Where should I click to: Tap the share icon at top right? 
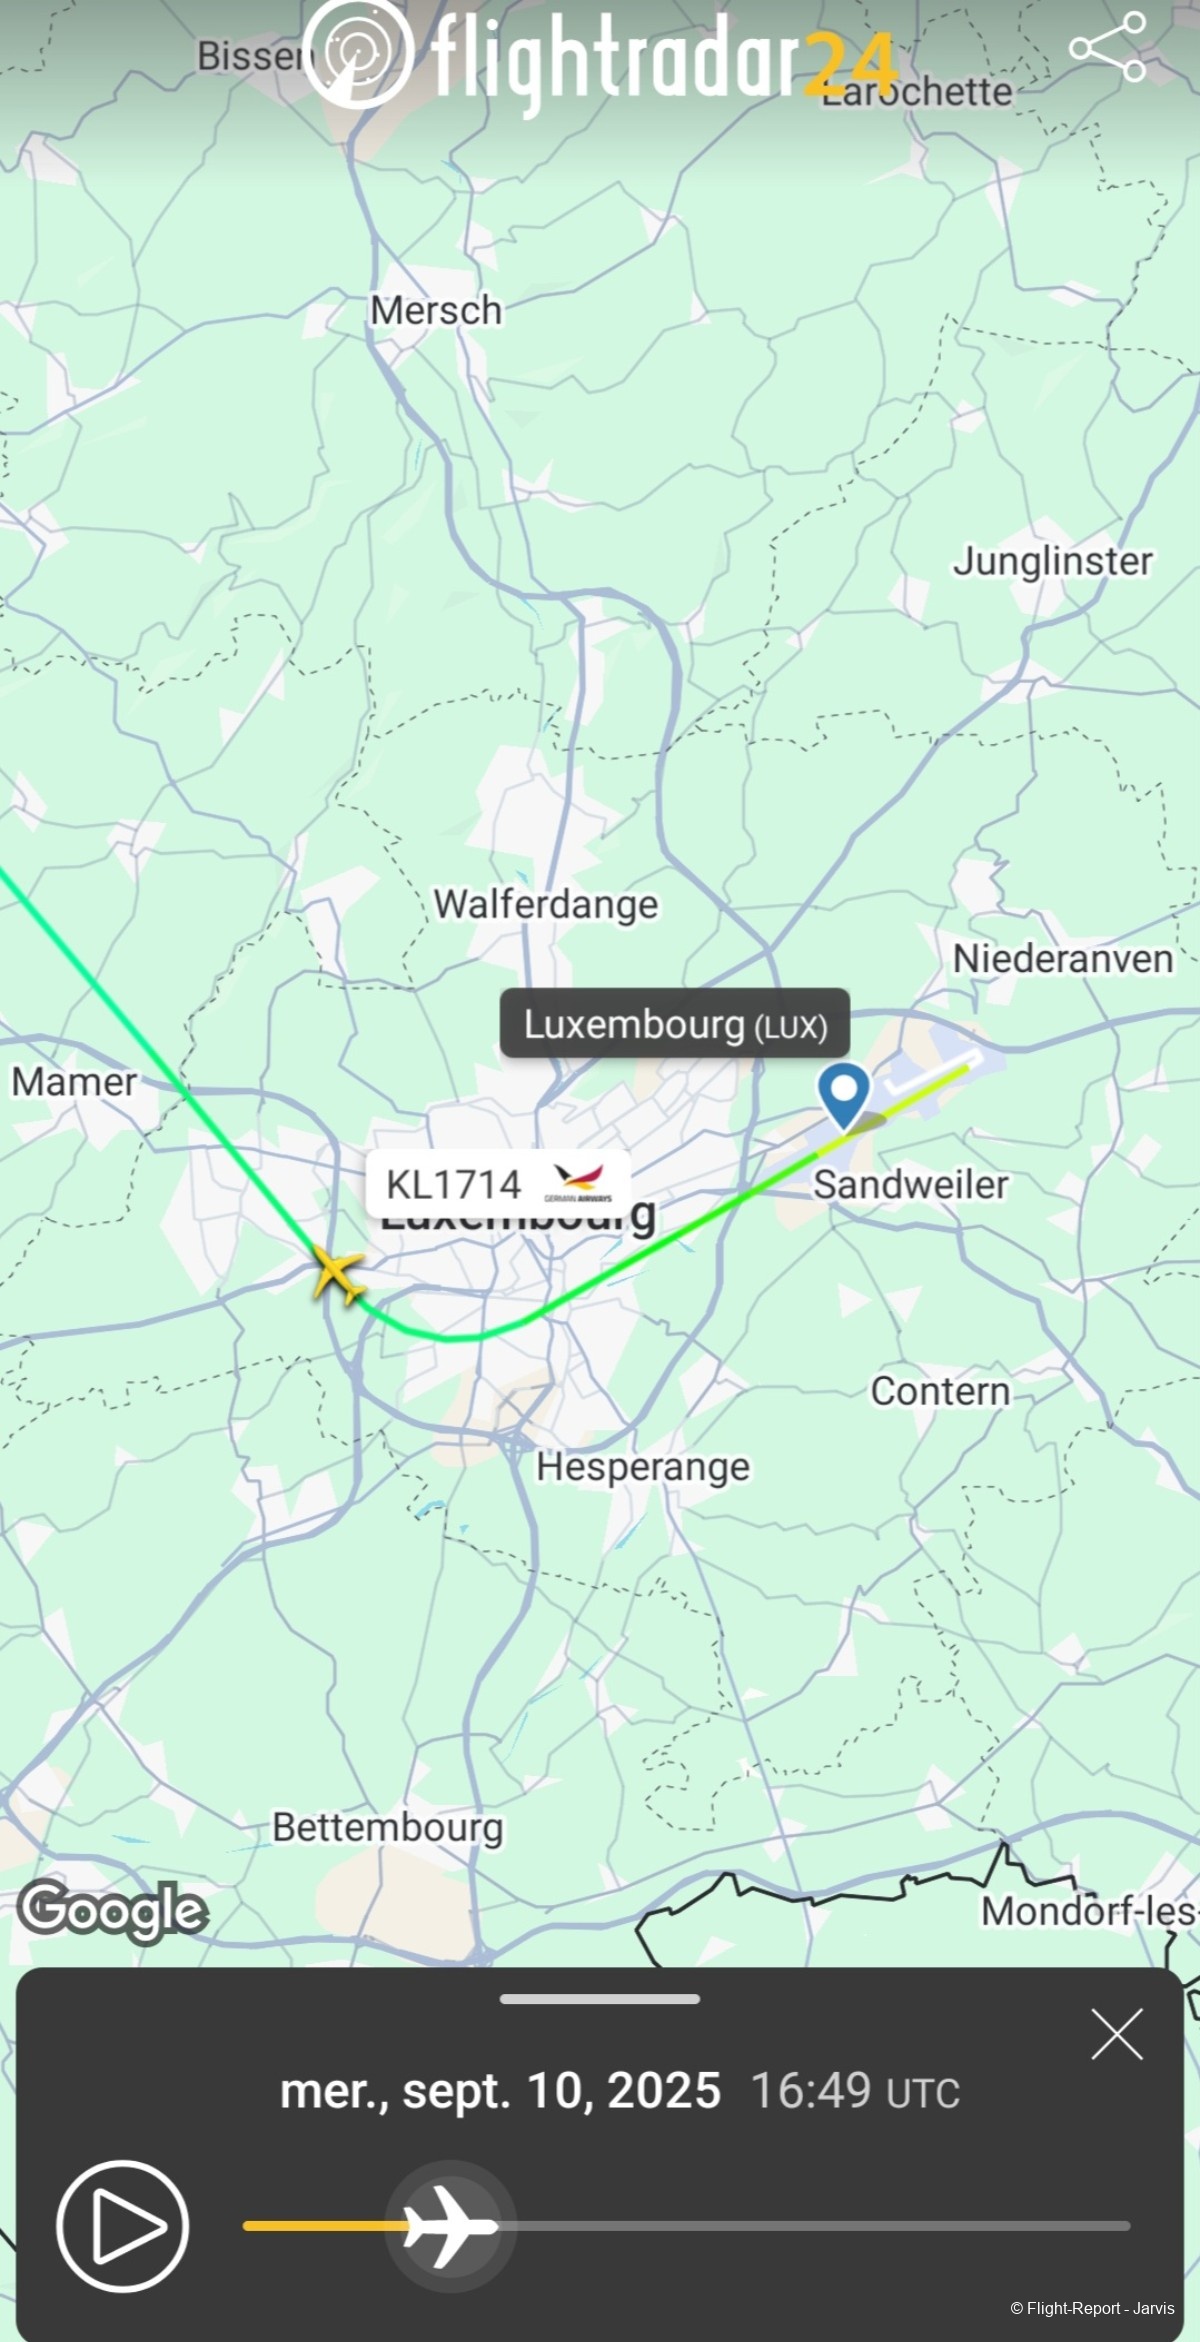pyautogui.click(x=1107, y=47)
